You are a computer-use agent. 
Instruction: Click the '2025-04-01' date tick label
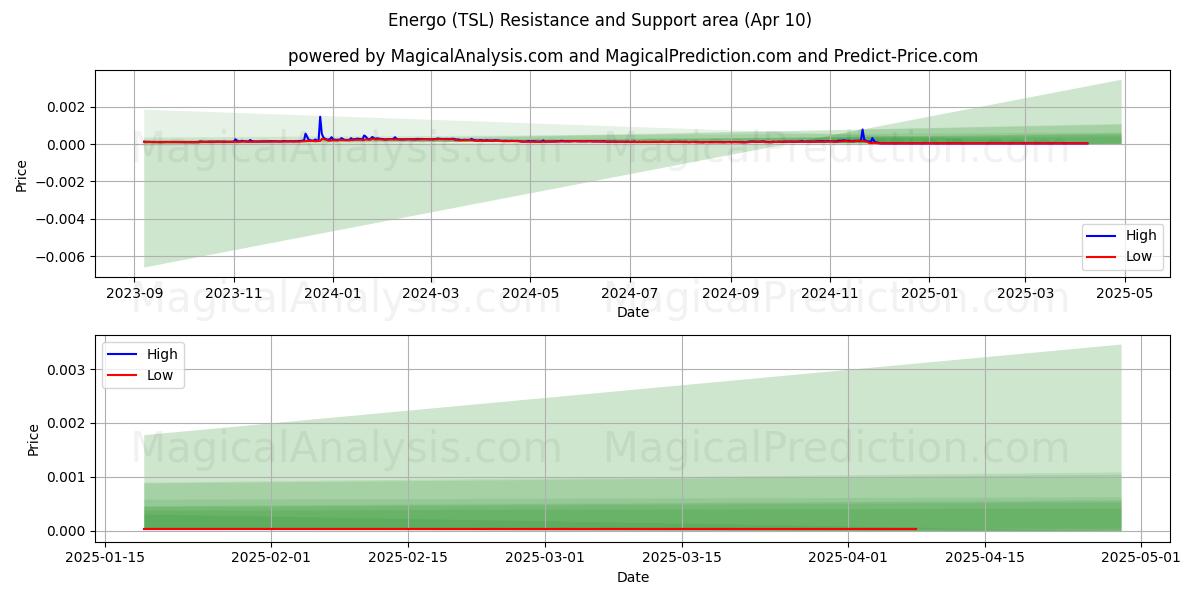(848, 559)
